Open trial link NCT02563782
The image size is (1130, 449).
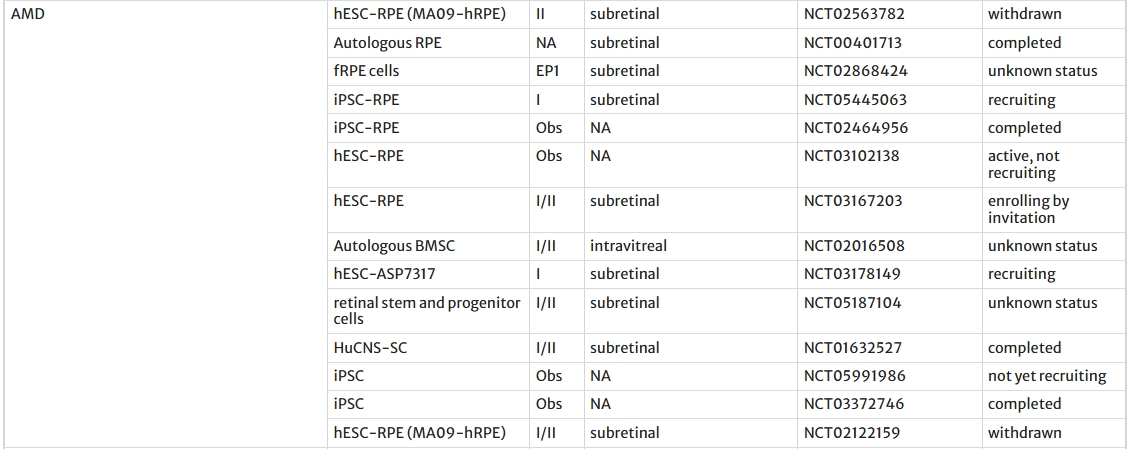pos(855,15)
